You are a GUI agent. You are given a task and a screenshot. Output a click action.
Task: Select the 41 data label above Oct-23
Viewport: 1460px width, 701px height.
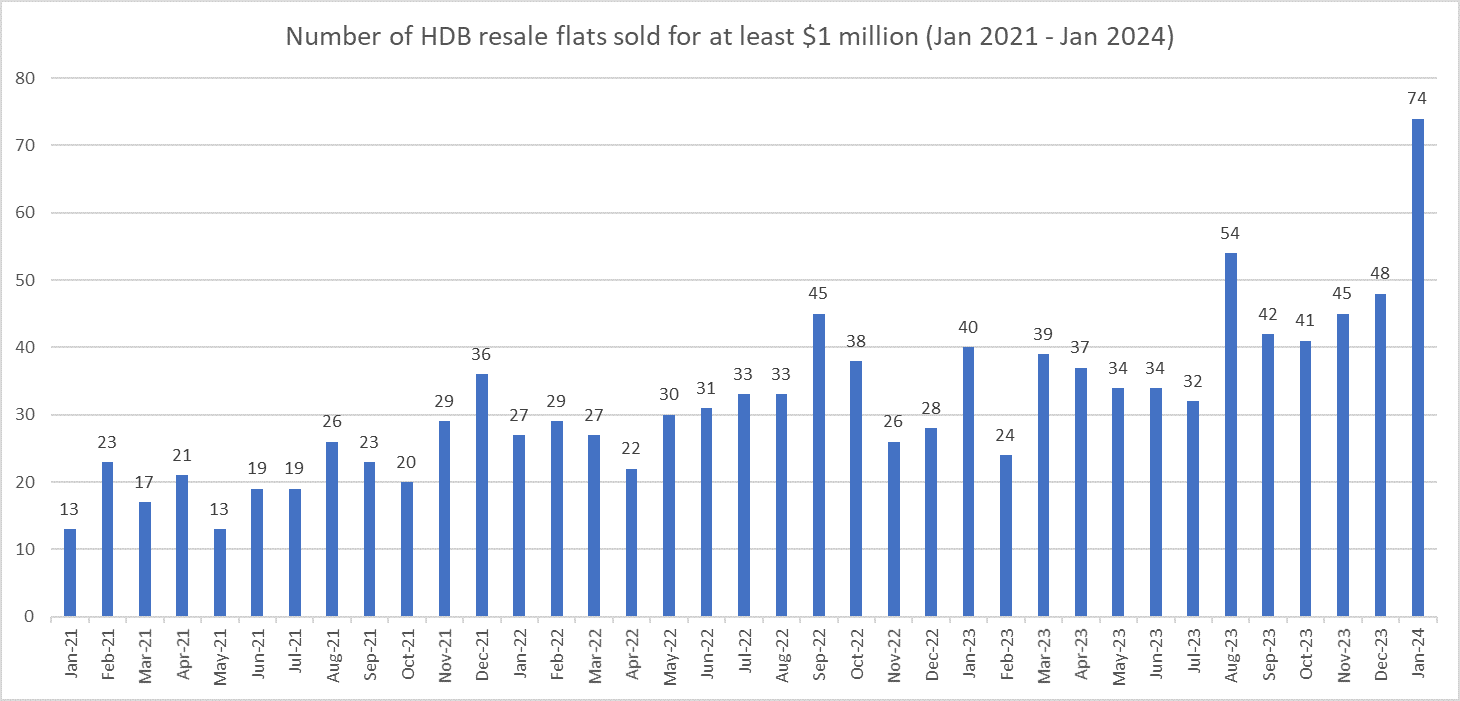click(x=1305, y=320)
